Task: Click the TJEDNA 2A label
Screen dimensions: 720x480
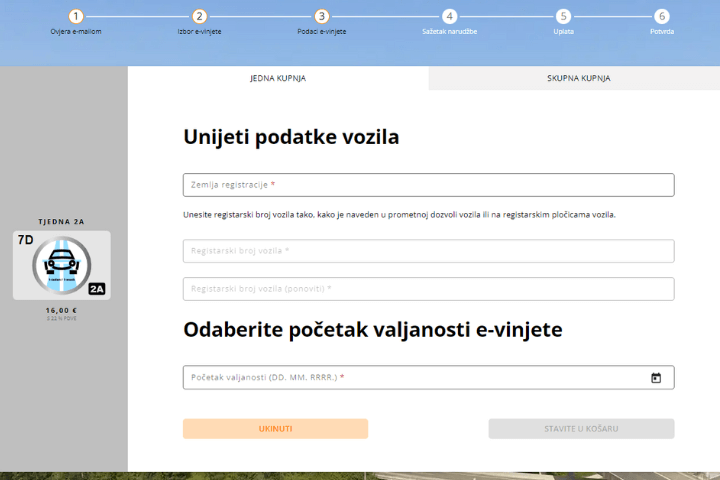Action: pos(62,222)
